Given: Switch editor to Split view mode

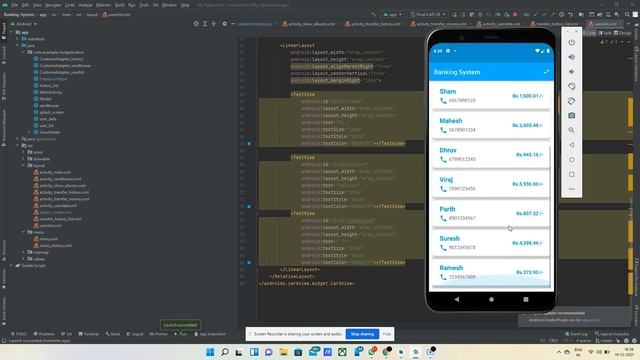Looking at the screenshot, I should (x=605, y=33).
